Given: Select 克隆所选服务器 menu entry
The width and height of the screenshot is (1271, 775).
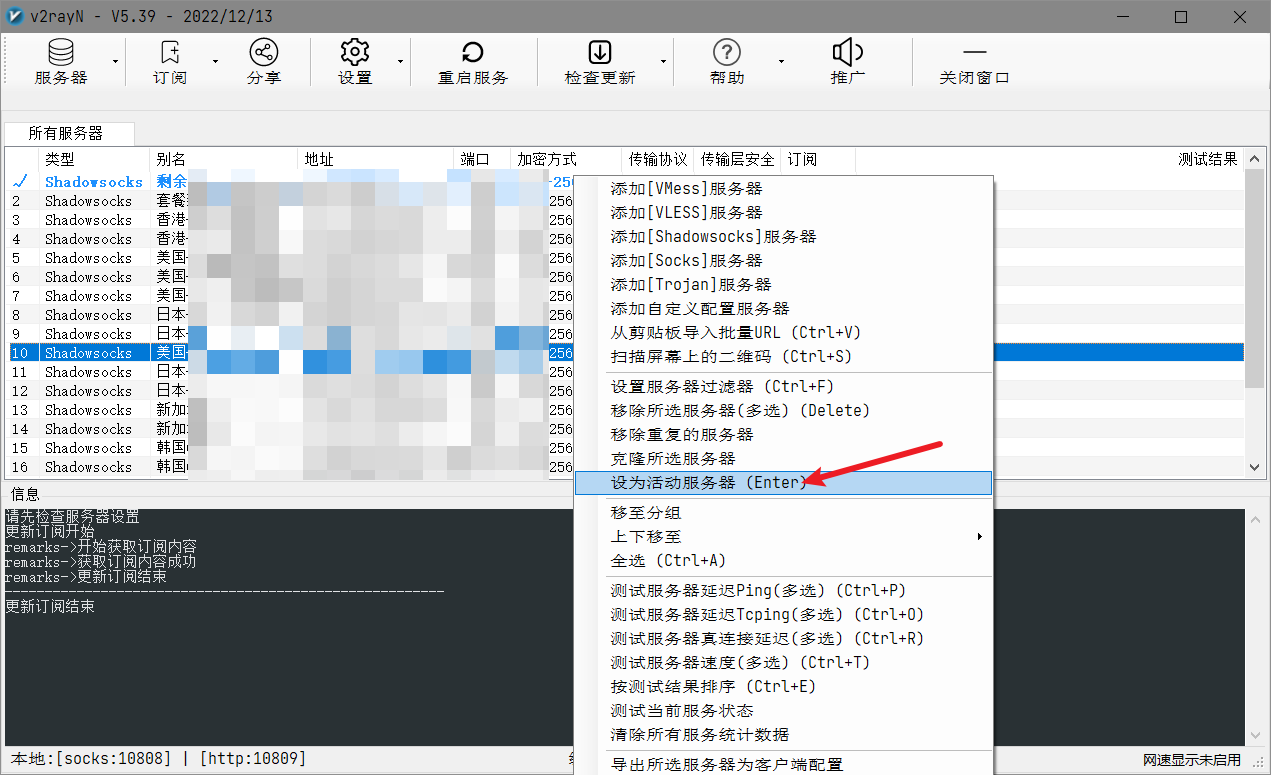Looking at the screenshot, I should (673, 458).
